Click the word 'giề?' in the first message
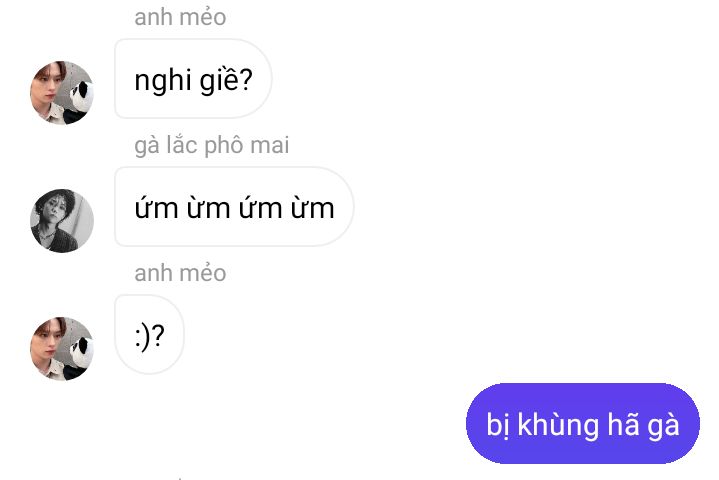 click(226, 80)
